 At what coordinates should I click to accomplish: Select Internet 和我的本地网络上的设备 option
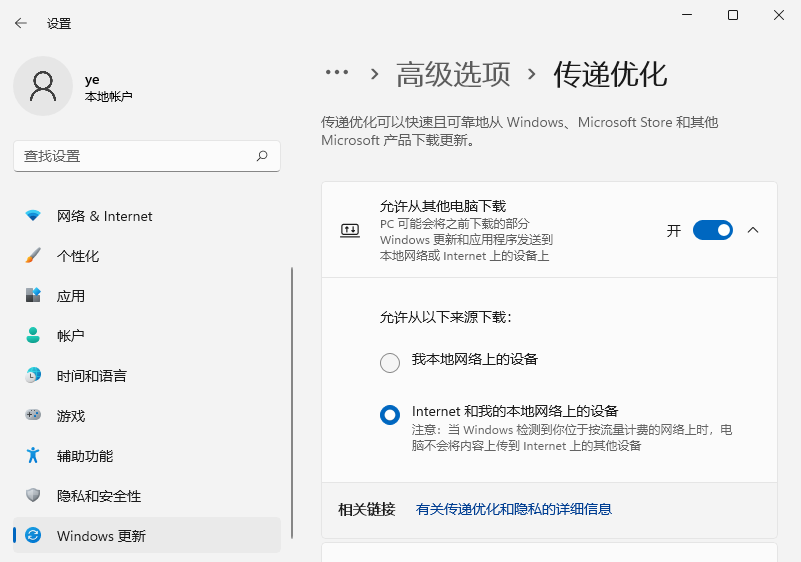pos(390,415)
